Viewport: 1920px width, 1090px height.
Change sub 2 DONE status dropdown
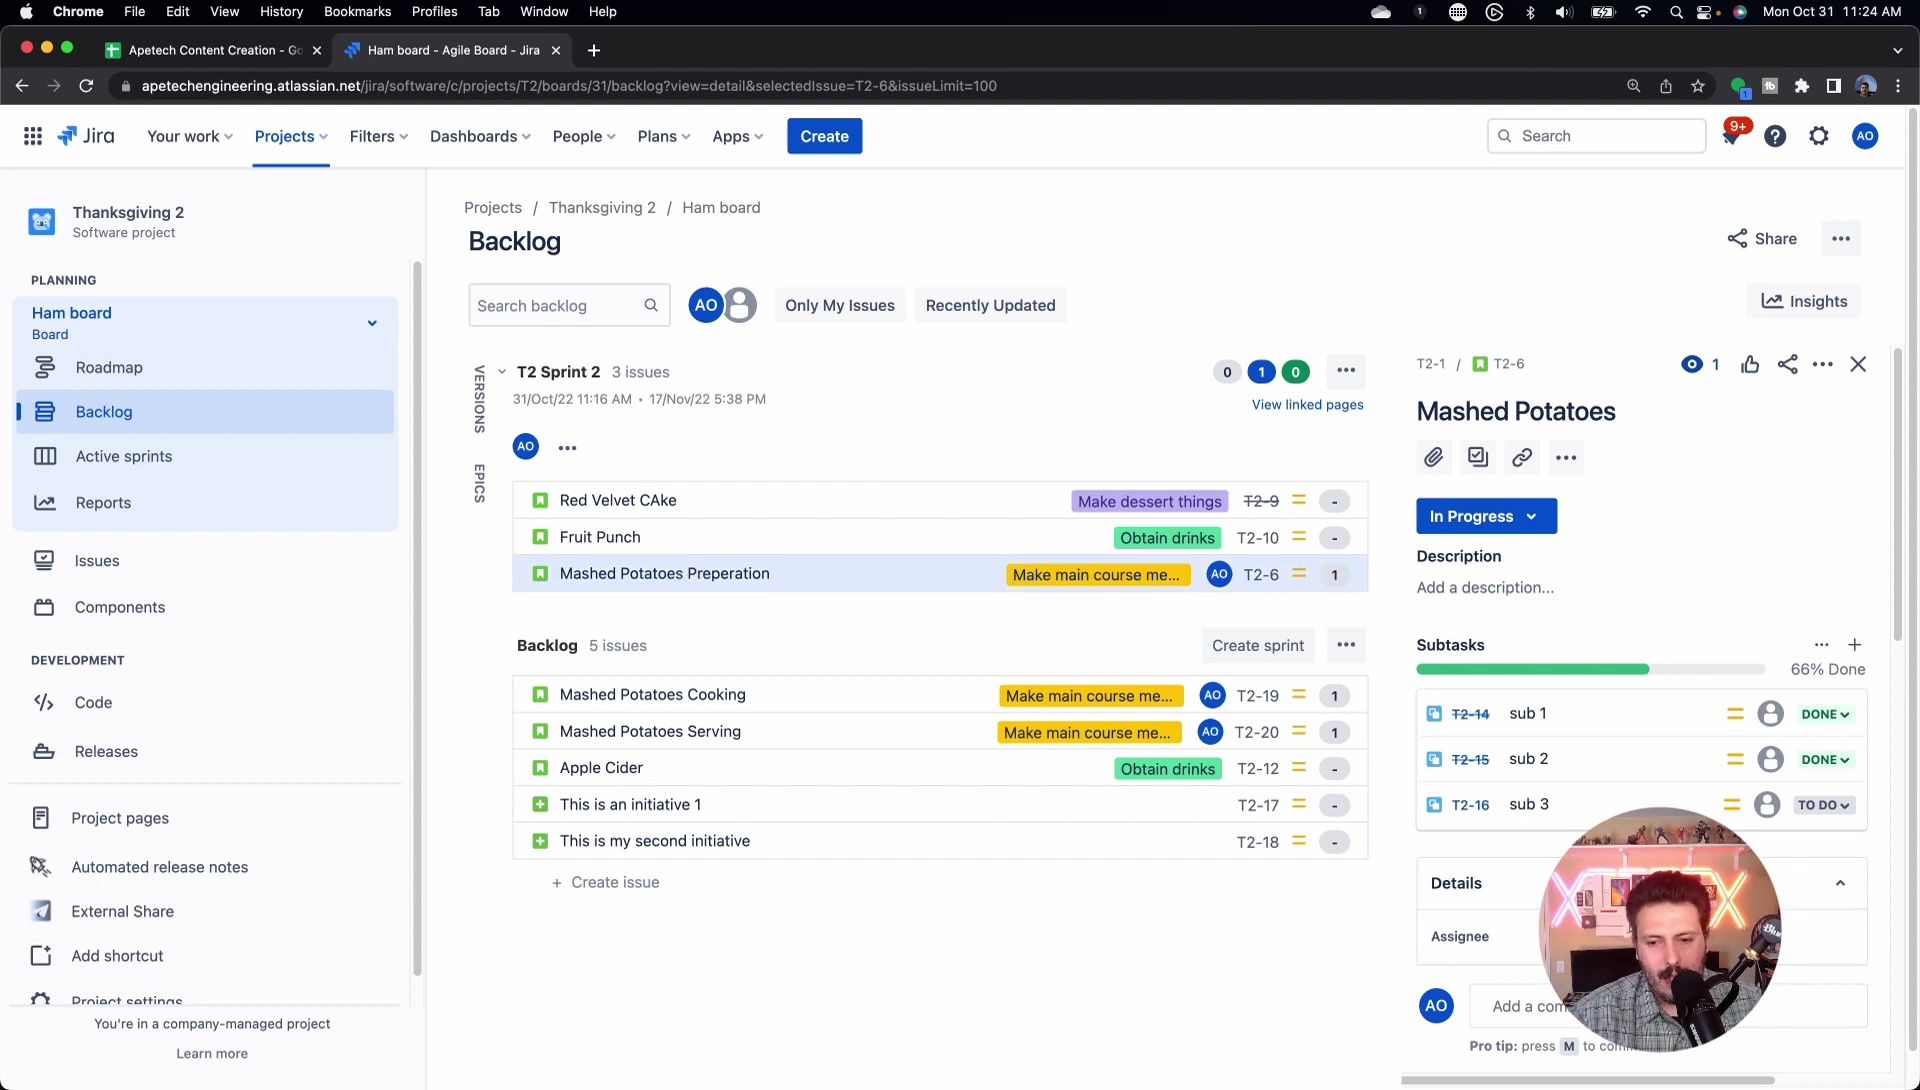tap(1825, 760)
